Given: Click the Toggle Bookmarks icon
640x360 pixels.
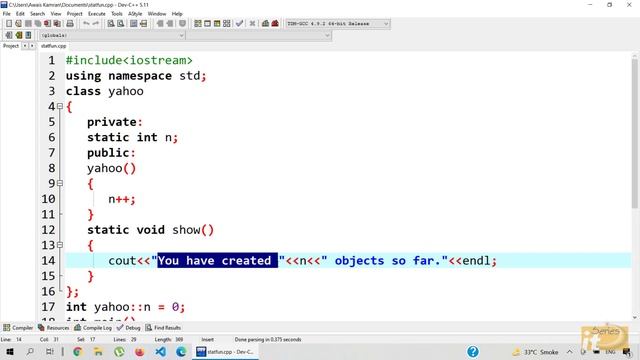Looking at the screenshot, I should point(18,35).
